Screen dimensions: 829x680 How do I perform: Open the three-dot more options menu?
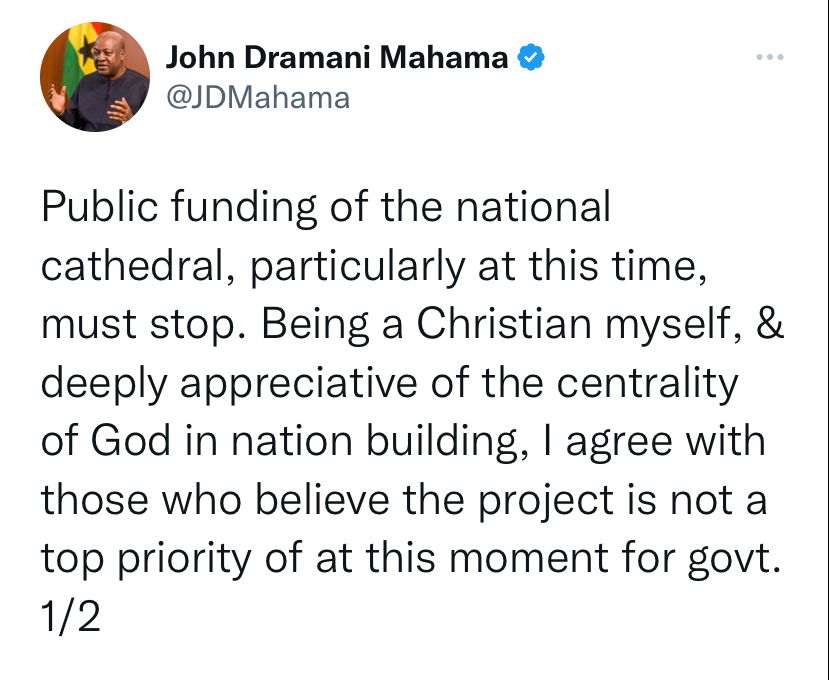pos(769,57)
